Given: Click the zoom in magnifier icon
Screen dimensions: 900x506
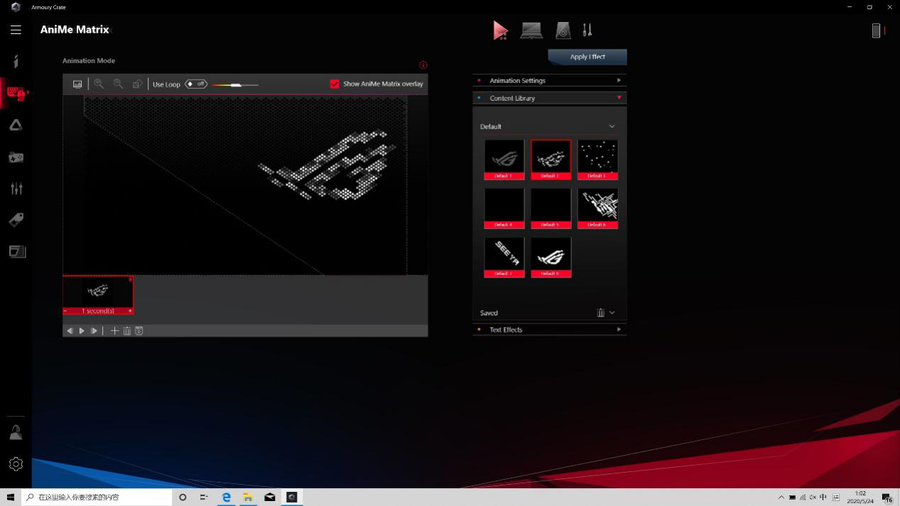Looking at the screenshot, I should point(99,84).
